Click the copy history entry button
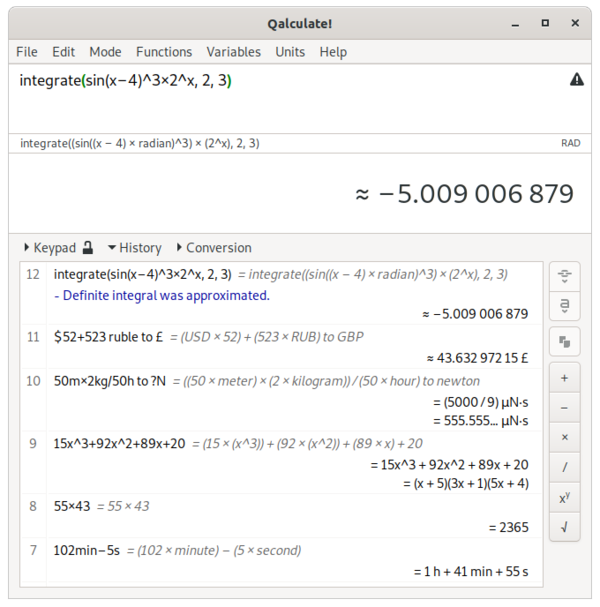The width and height of the screenshot is (600, 607). coord(564,341)
